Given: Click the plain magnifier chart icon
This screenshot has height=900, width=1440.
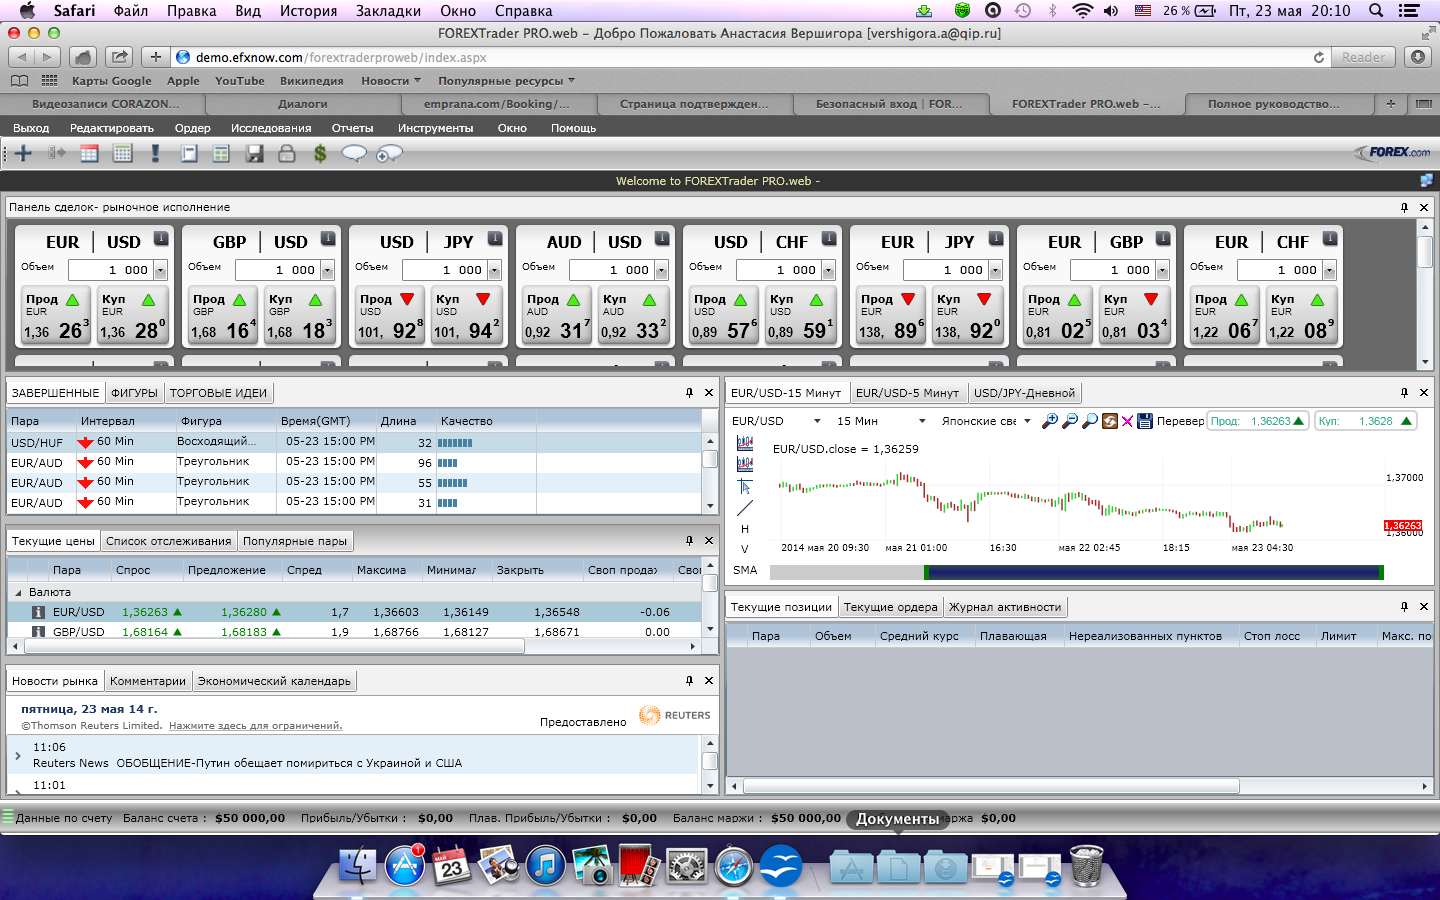Looking at the screenshot, I should click(1090, 421).
